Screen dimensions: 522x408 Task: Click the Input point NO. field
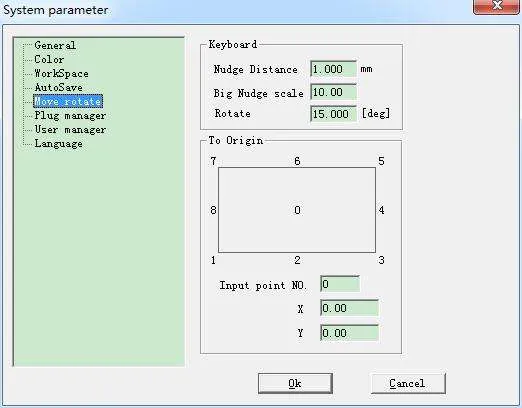tap(340, 284)
